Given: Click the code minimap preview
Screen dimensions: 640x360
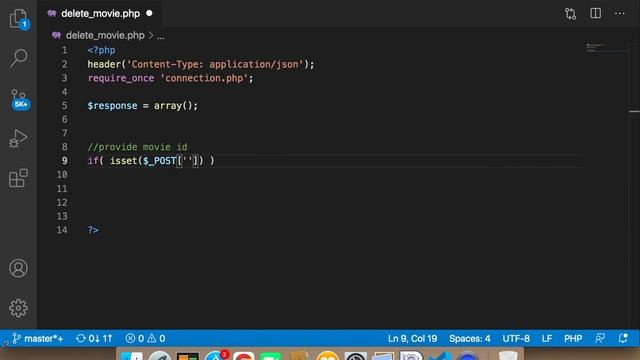Looking at the screenshot, I should pos(606,48).
